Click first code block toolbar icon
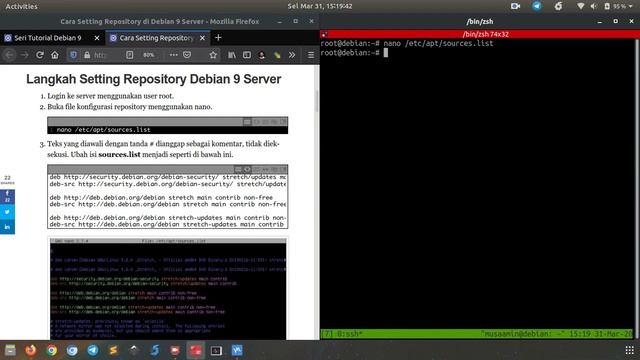This screenshot has width=640, height=360. pyautogui.click(x=247, y=122)
